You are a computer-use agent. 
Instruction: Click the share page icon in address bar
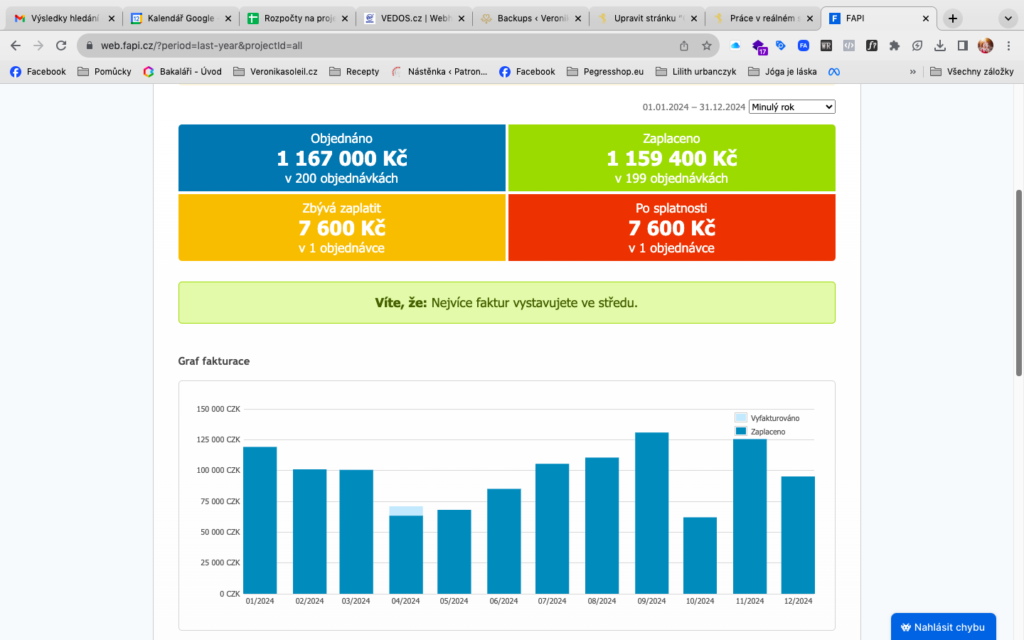coord(684,45)
